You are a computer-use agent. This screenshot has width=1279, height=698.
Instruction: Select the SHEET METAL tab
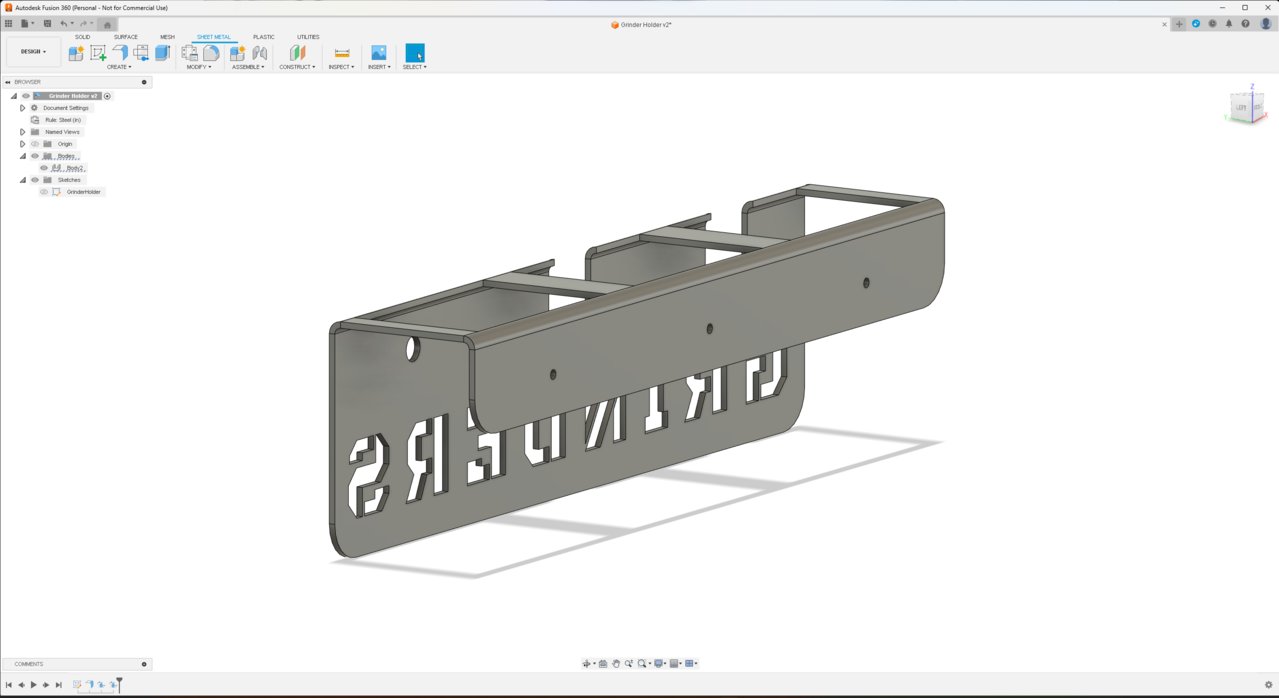pyautogui.click(x=214, y=37)
